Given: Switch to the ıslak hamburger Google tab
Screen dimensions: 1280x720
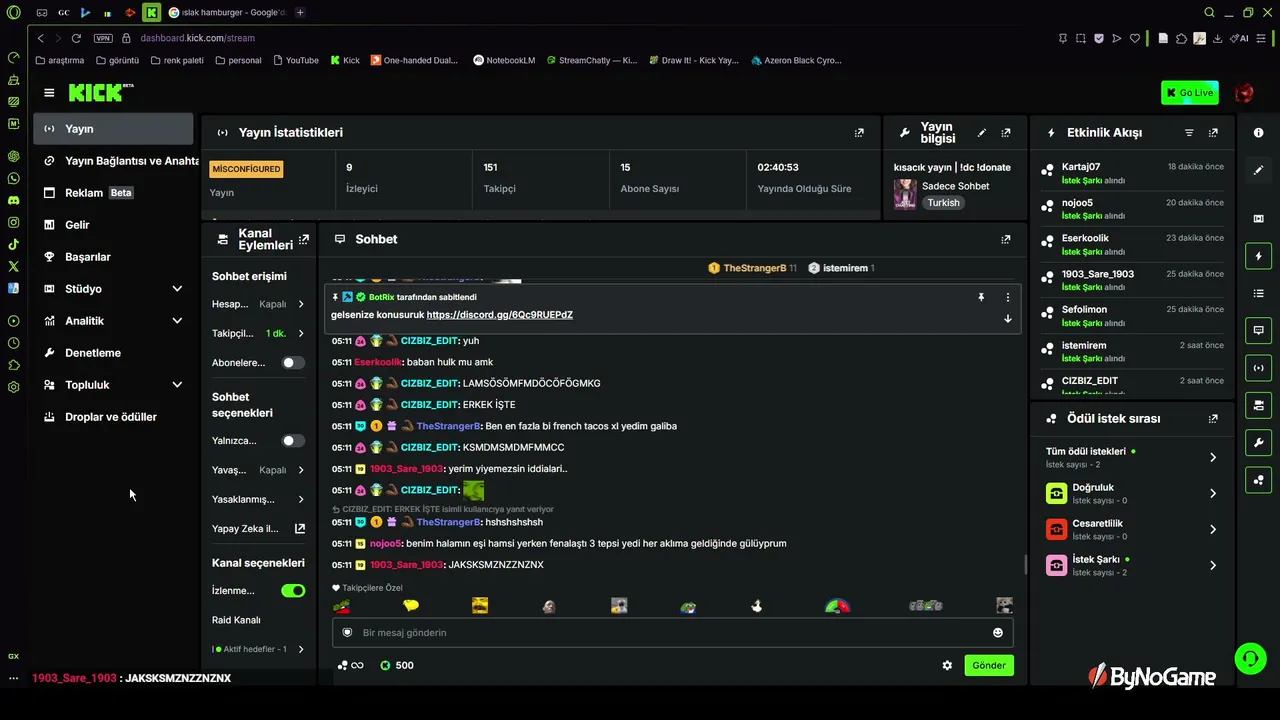Looking at the screenshot, I should (x=227, y=12).
